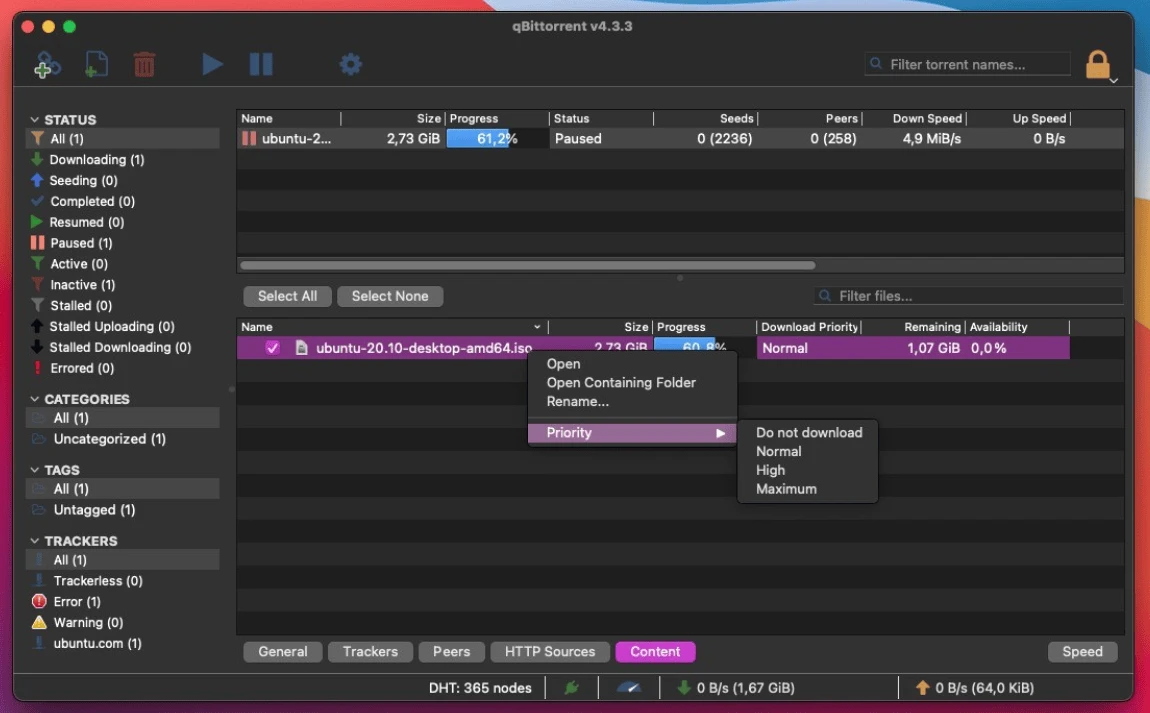Open Options via the gear icon

350,65
